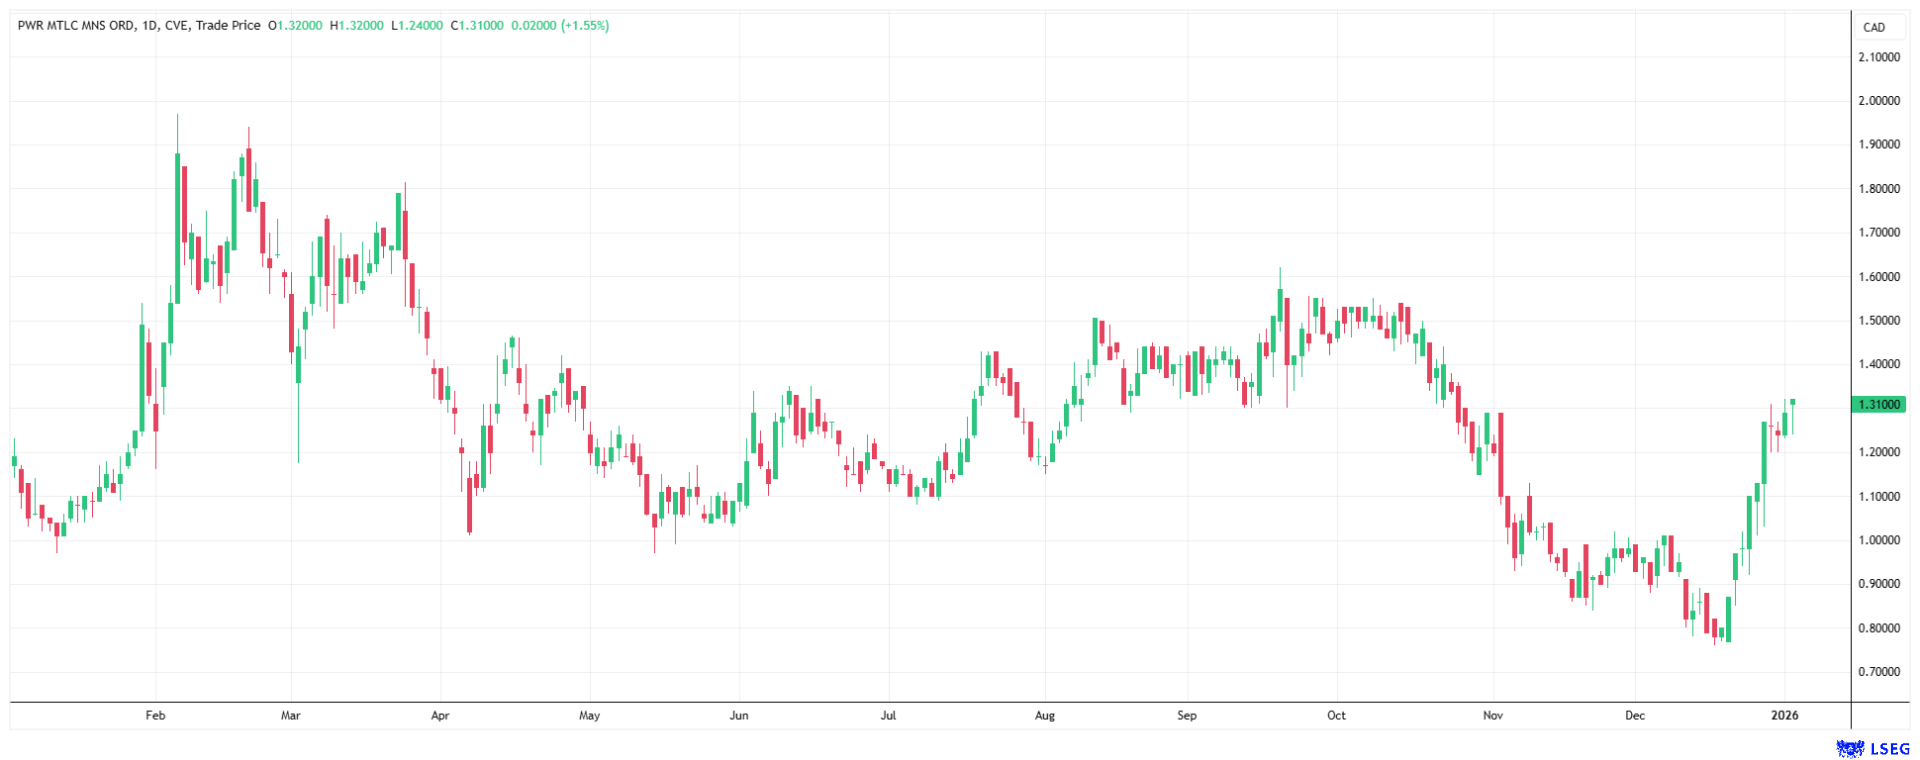Open the CAD currency selector
1920x760 pixels.
tap(1874, 27)
